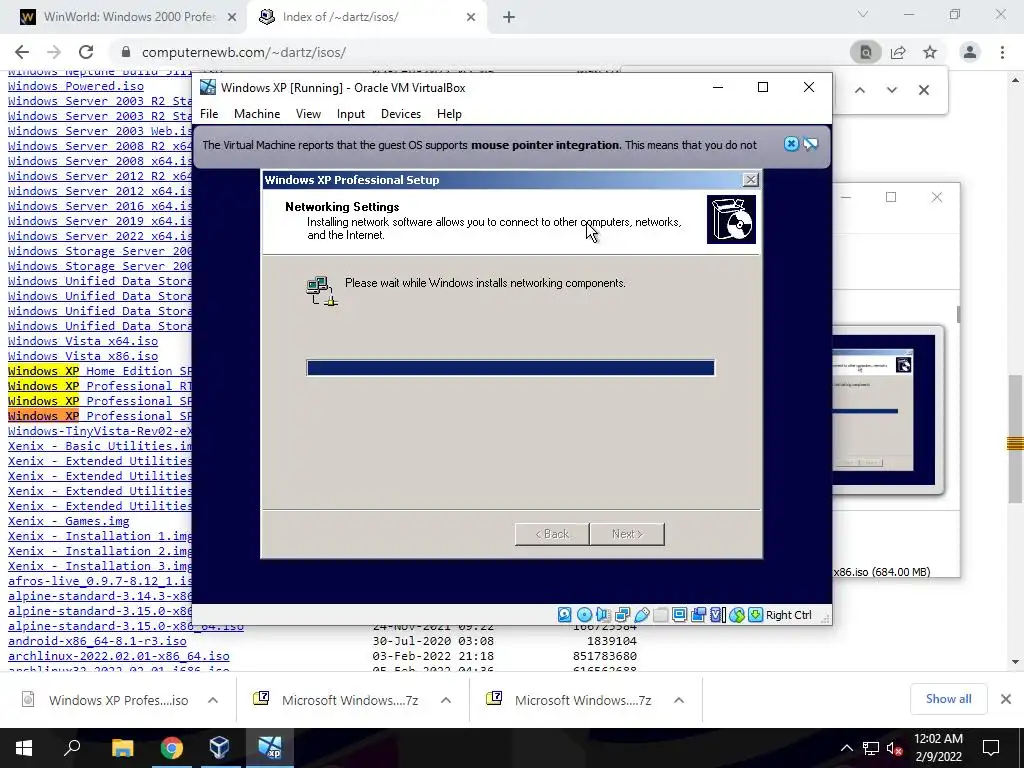
Task: Click the padlock site info icon
Action: click(126, 52)
